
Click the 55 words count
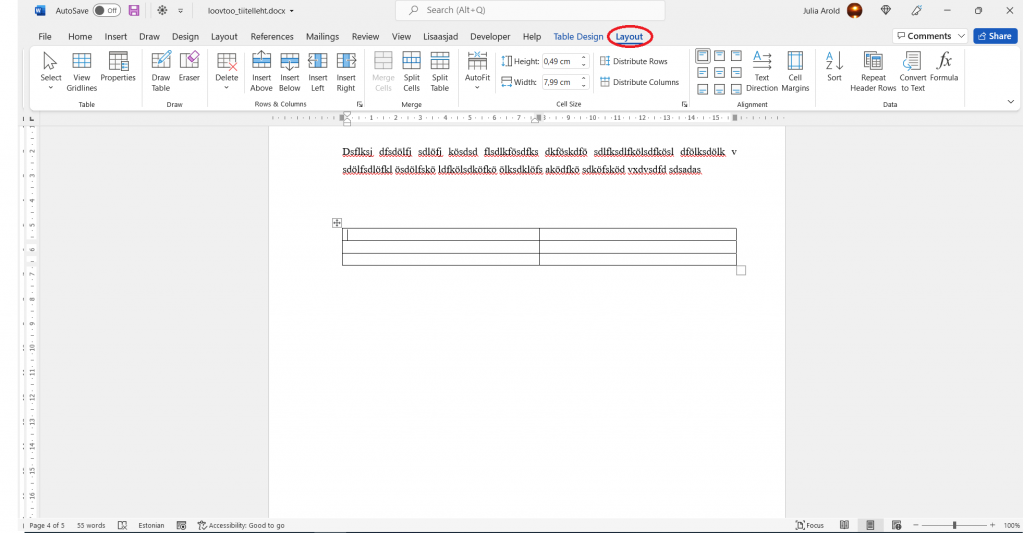click(x=91, y=525)
